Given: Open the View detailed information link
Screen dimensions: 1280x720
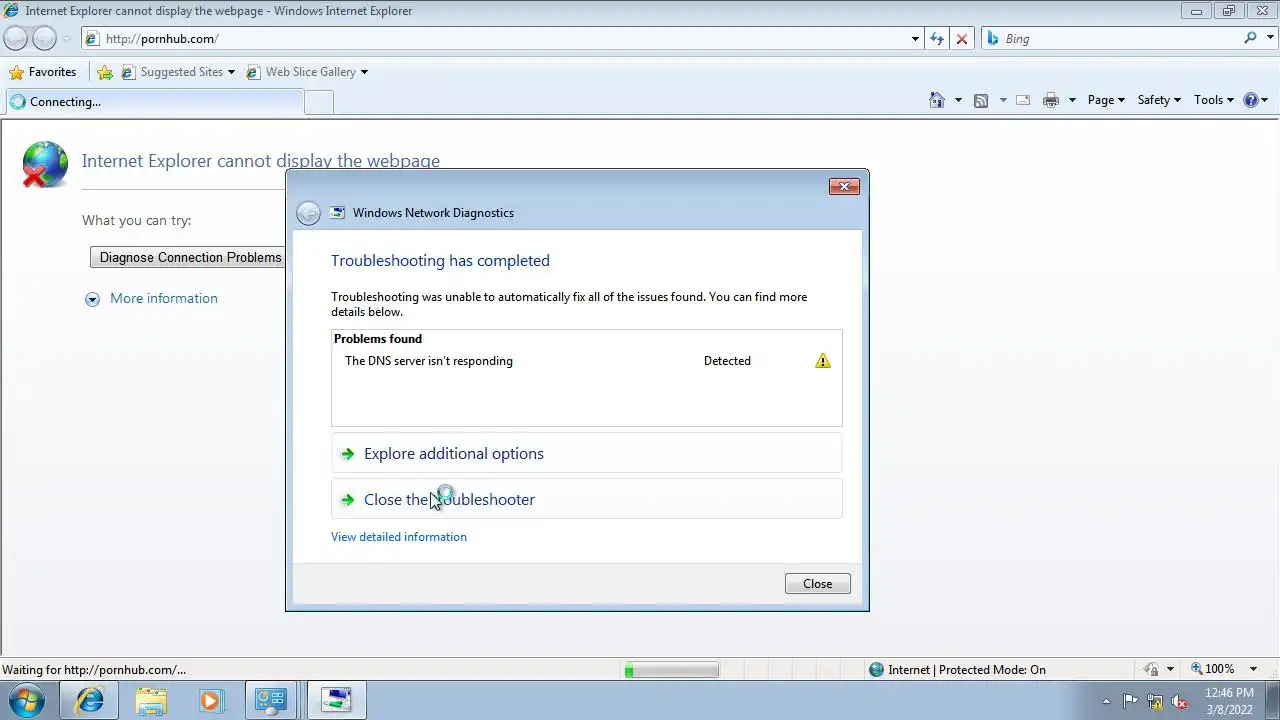Looking at the screenshot, I should [398, 537].
